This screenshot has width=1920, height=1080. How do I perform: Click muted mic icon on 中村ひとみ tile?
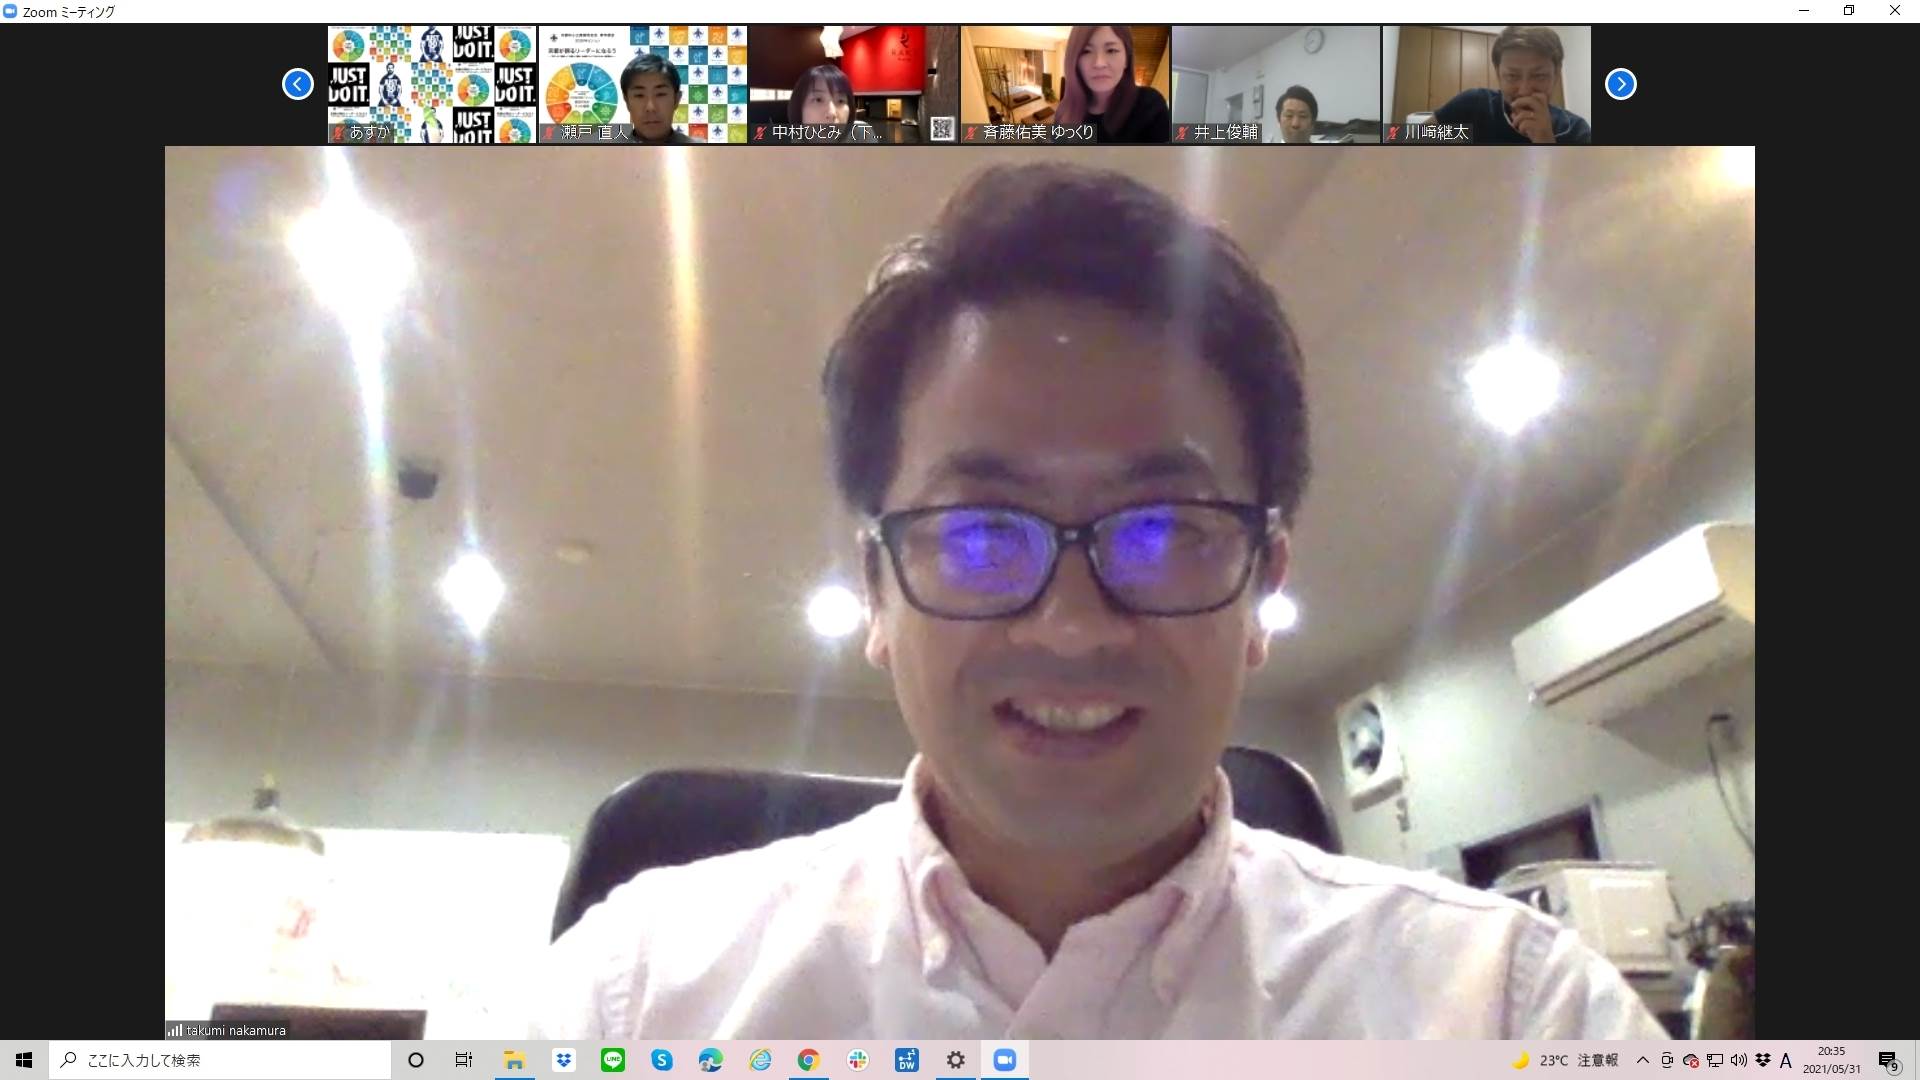coord(761,132)
